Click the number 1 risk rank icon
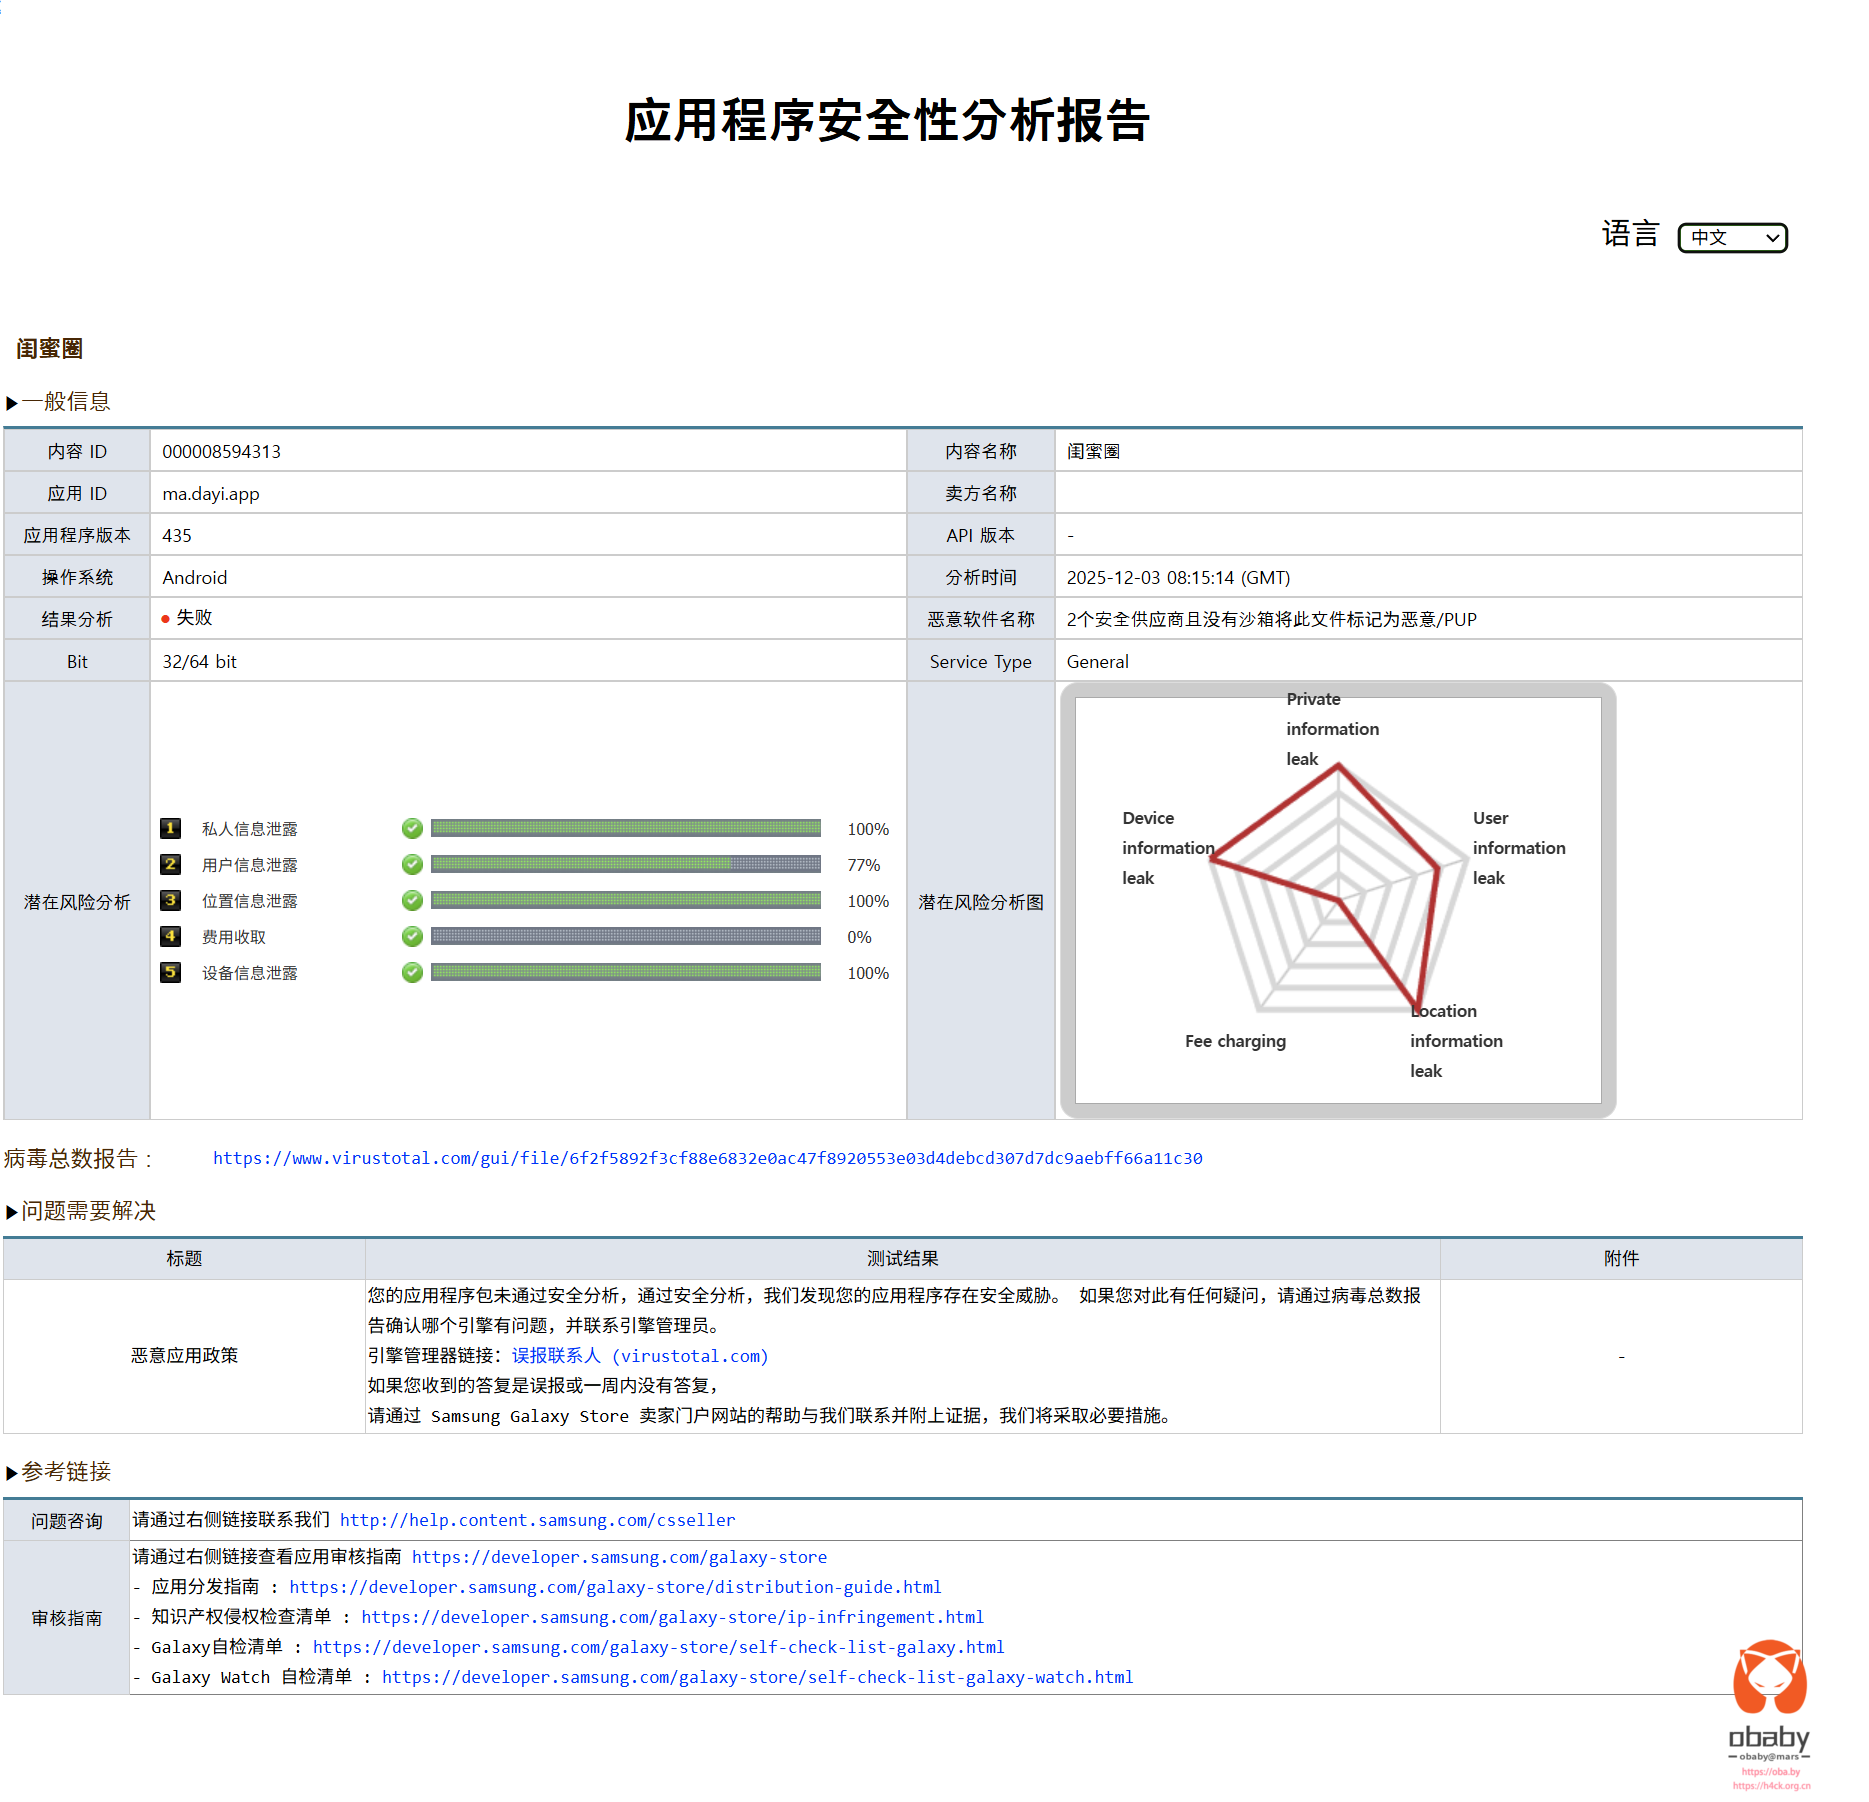The image size is (1869, 1802). [171, 828]
